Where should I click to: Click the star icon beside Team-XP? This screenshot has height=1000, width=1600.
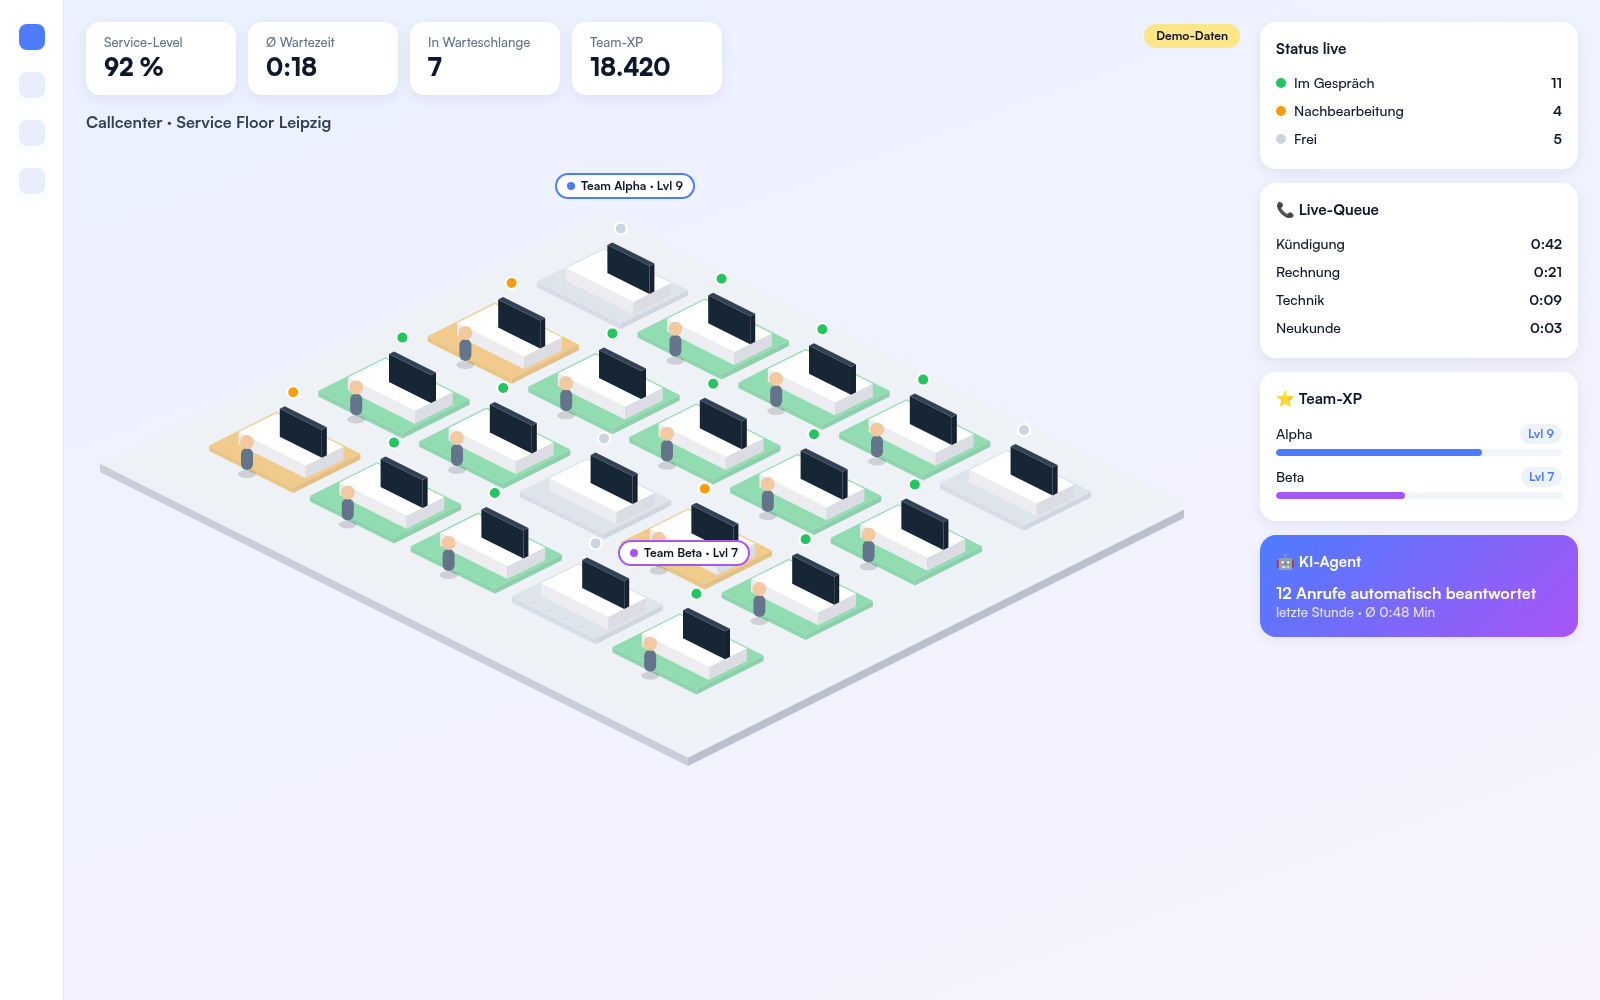1285,399
